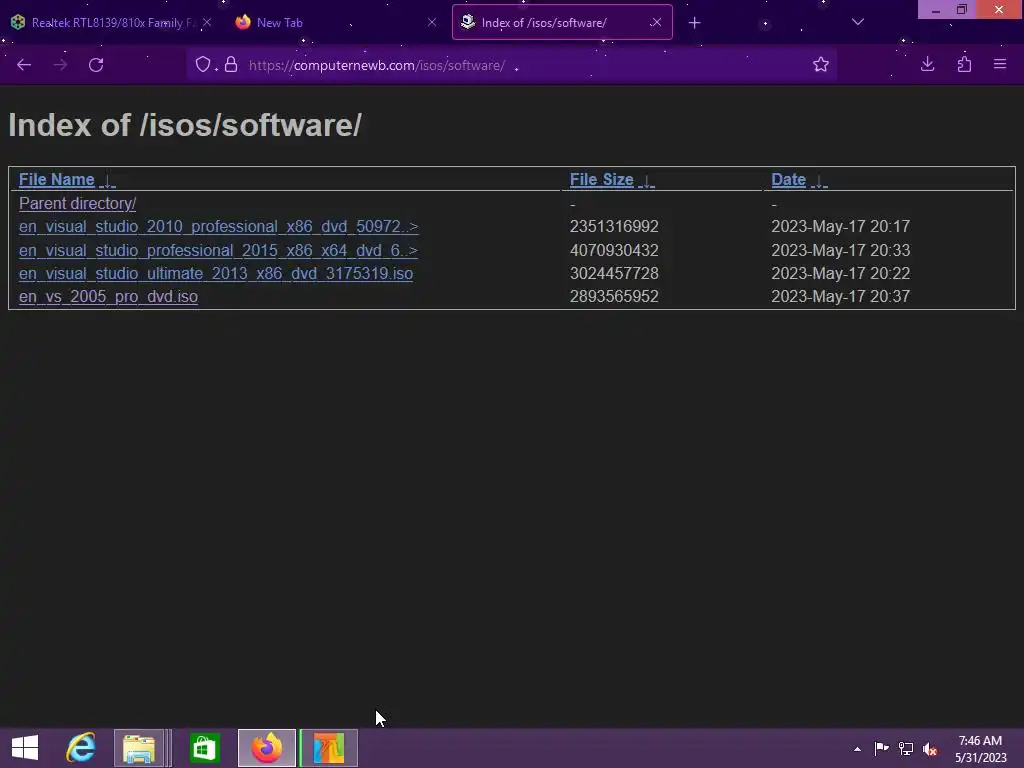Reload the current page

pos(96,65)
